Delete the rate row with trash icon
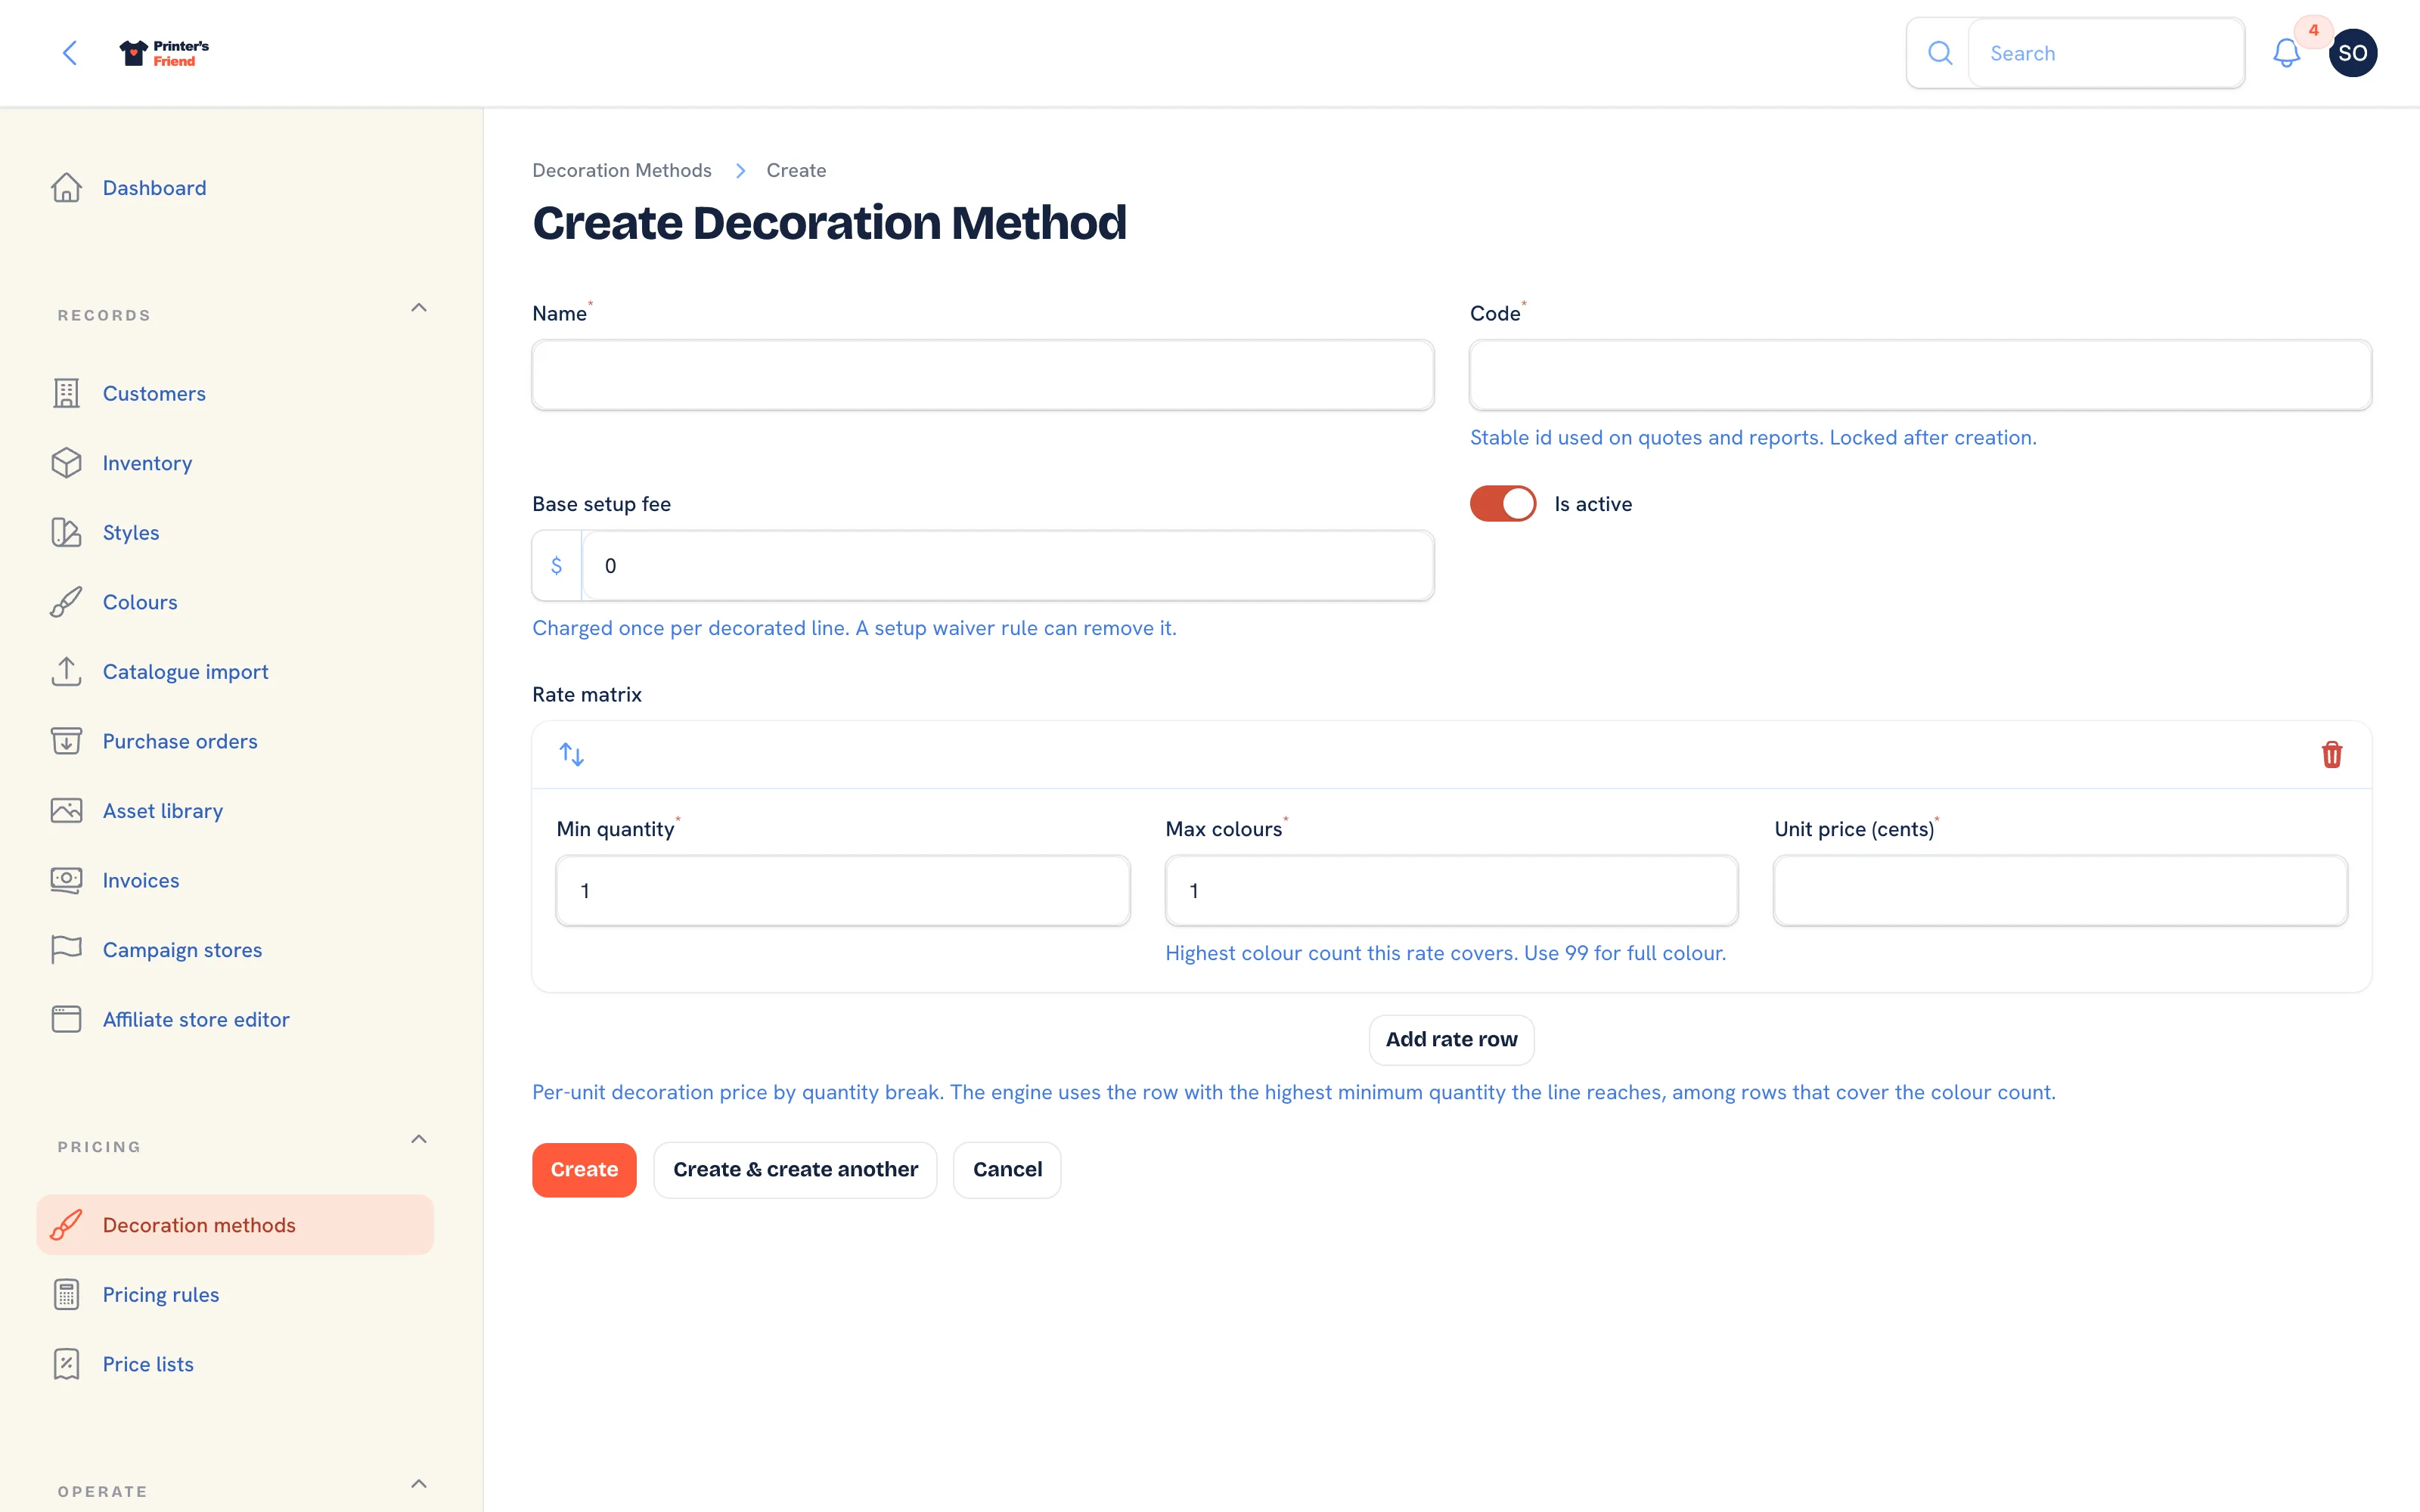This screenshot has height=1512, width=2420. click(x=2332, y=754)
